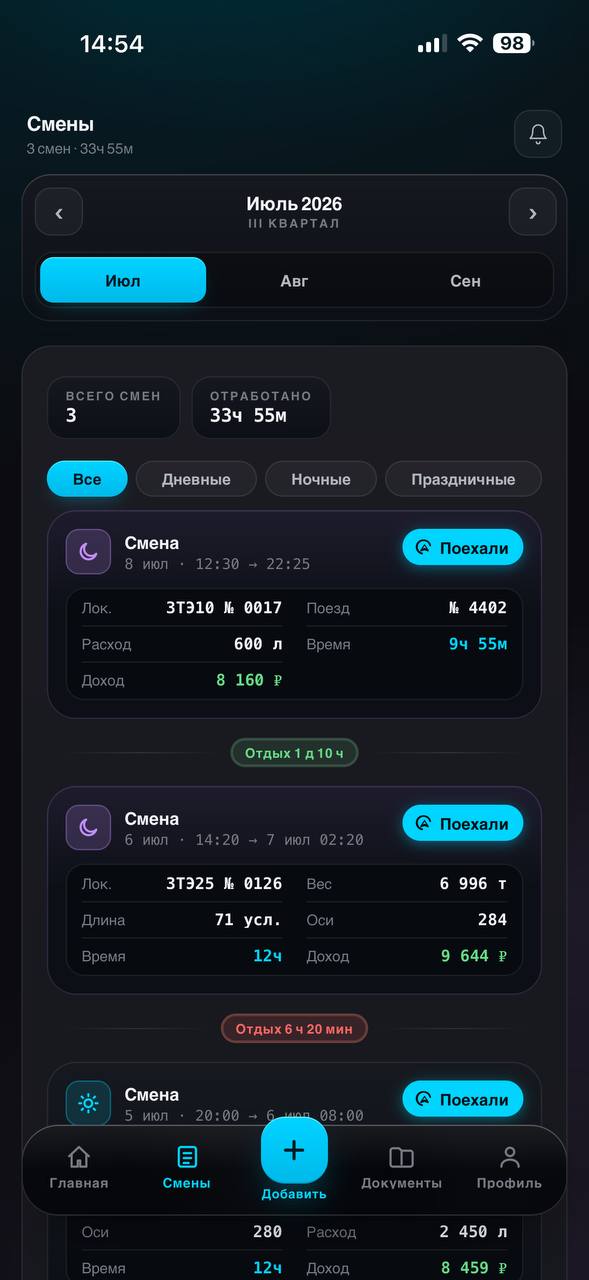The image size is (589, 1280).
Task: Tap the sun icon on 5 июл shift
Action: click(88, 1103)
